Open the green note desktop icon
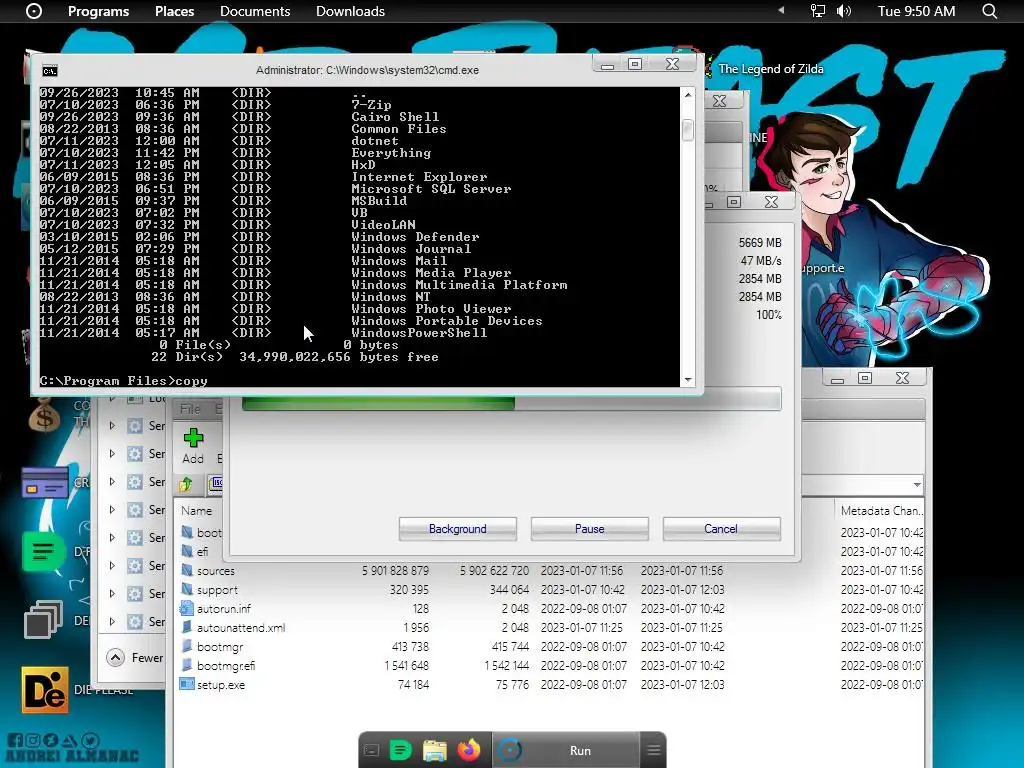Viewport: 1024px width, 768px height. tap(44, 552)
